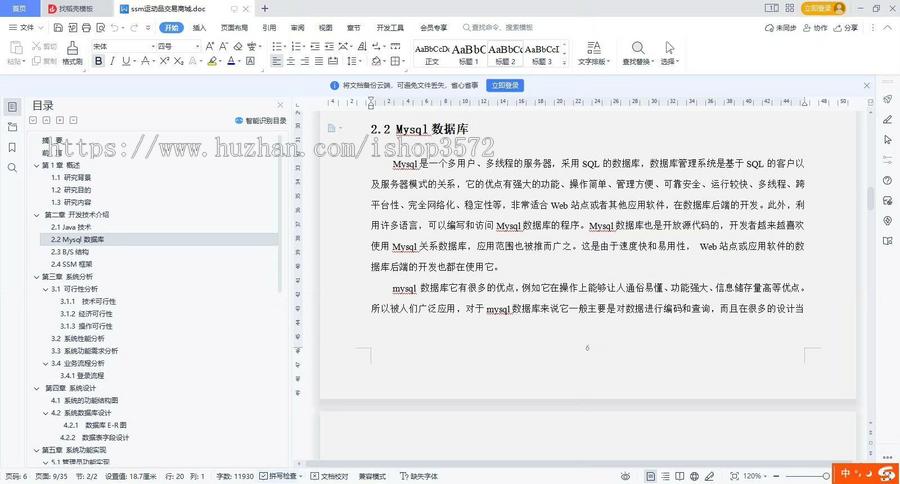The image size is (900, 484).
Task: Open the File (文件) menu dropdown
Action: coord(26,28)
